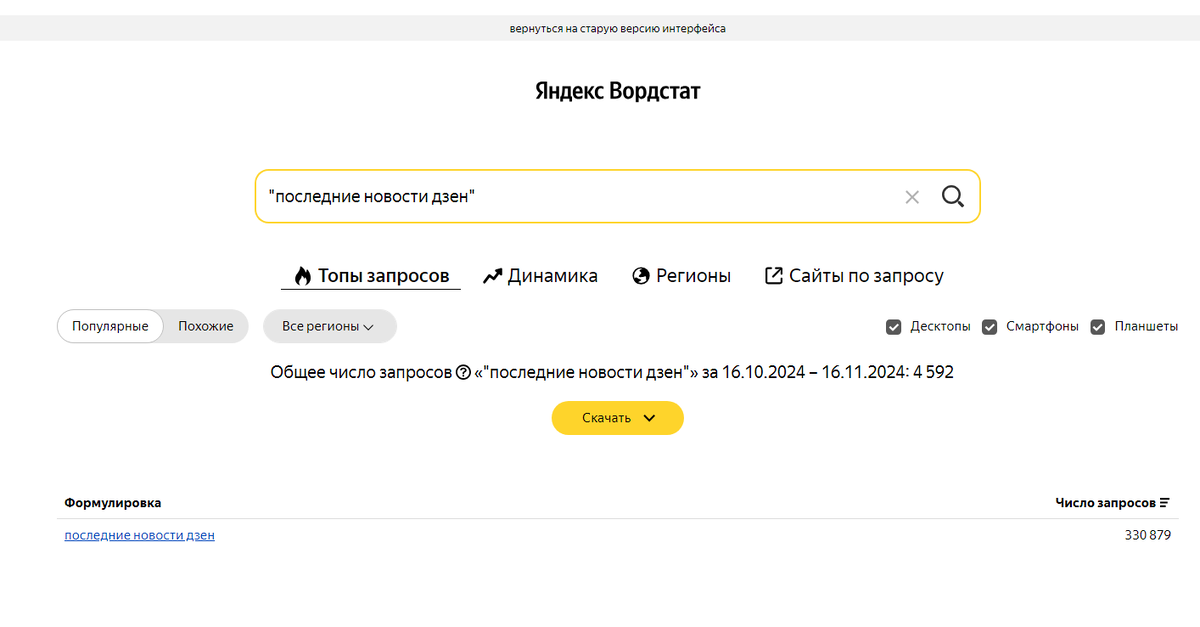Image resolution: width=1200 pixels, height=627 pixels.
Task: Uncheck the Десктопы checkbox
Action: (x=893, y=327)
